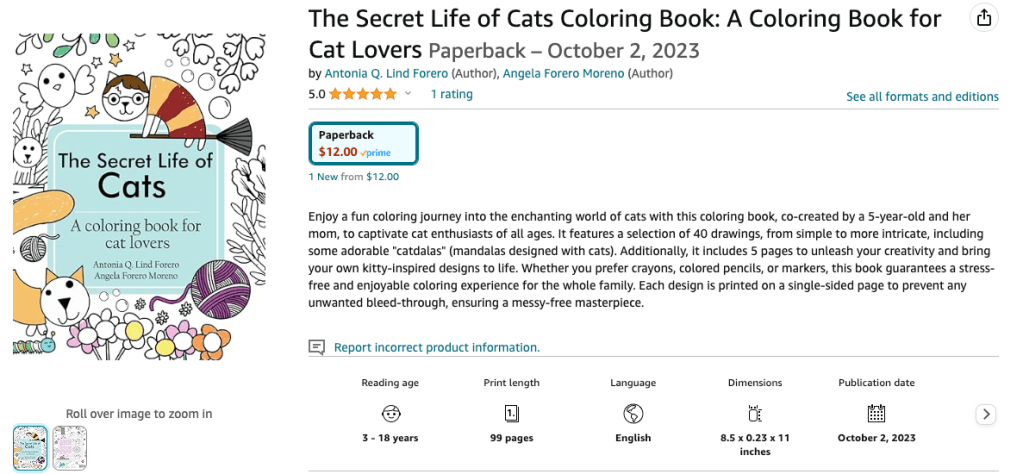
Task: Expand the rating breakdown dropdown arrow
Action: (x=408, y=95)
